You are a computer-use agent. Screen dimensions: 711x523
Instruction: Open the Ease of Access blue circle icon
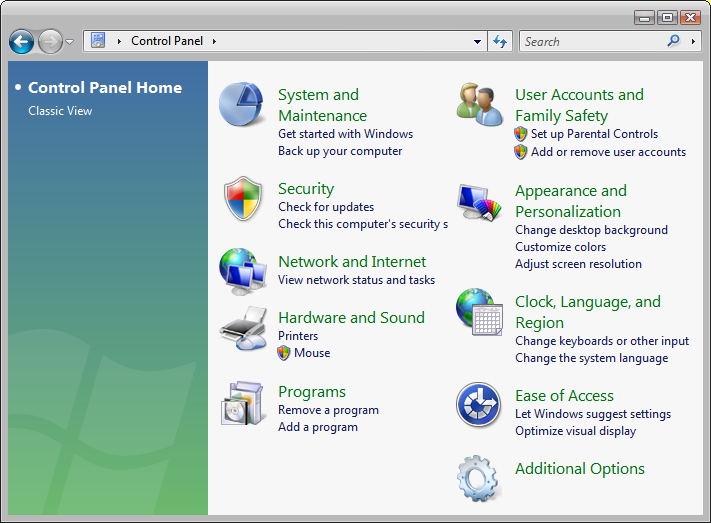[478, 405]
